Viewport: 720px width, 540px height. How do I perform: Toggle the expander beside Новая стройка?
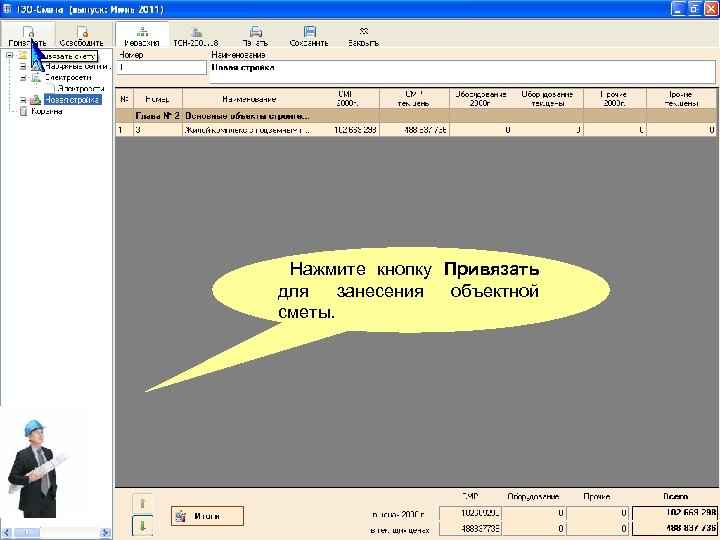point(23,100)
